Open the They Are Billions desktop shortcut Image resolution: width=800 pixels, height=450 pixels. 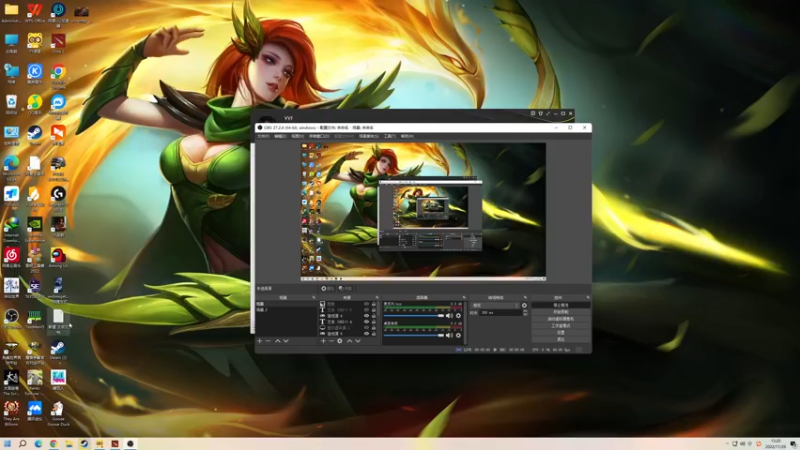(x=11, y=413)
